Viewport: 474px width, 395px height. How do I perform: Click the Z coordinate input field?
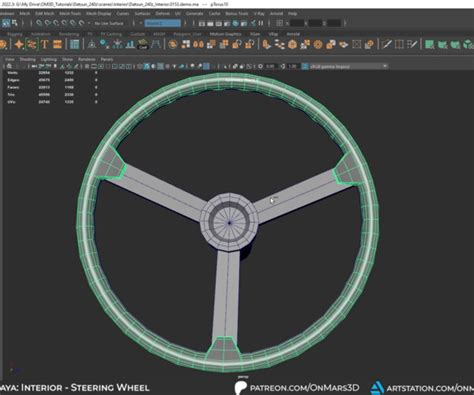point(334,23)
